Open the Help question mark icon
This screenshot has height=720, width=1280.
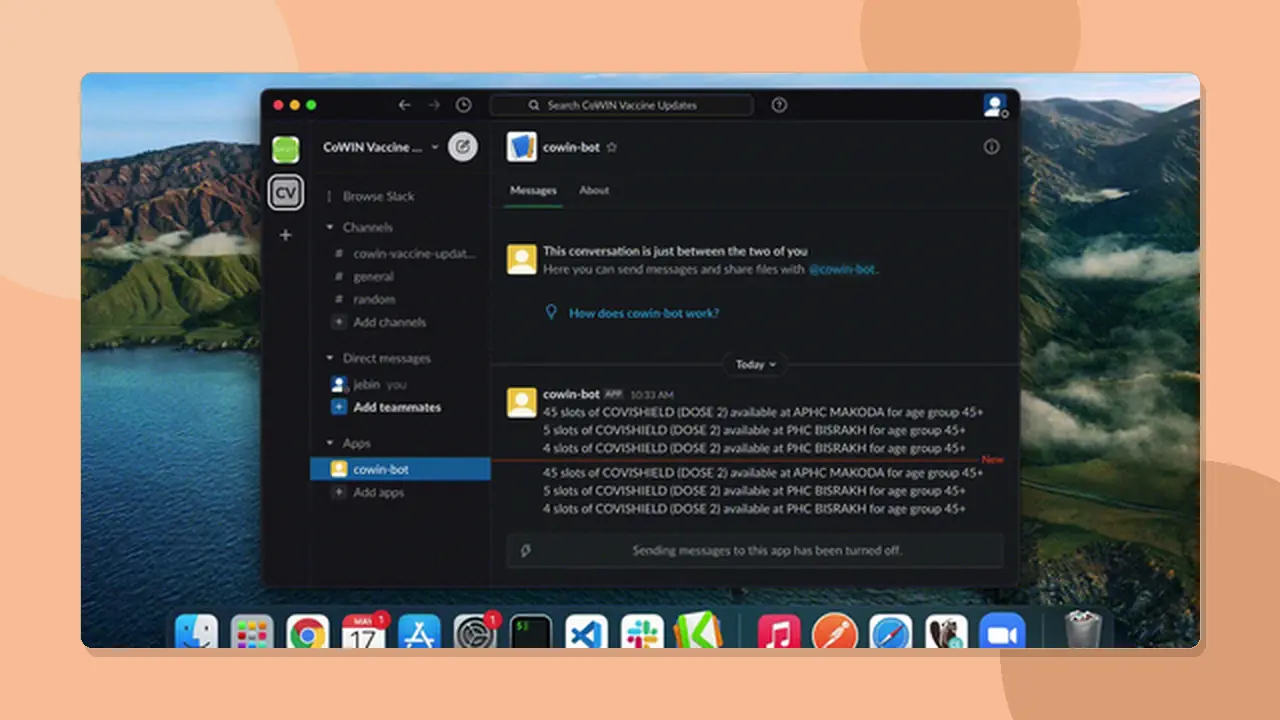tap(779, 105)
